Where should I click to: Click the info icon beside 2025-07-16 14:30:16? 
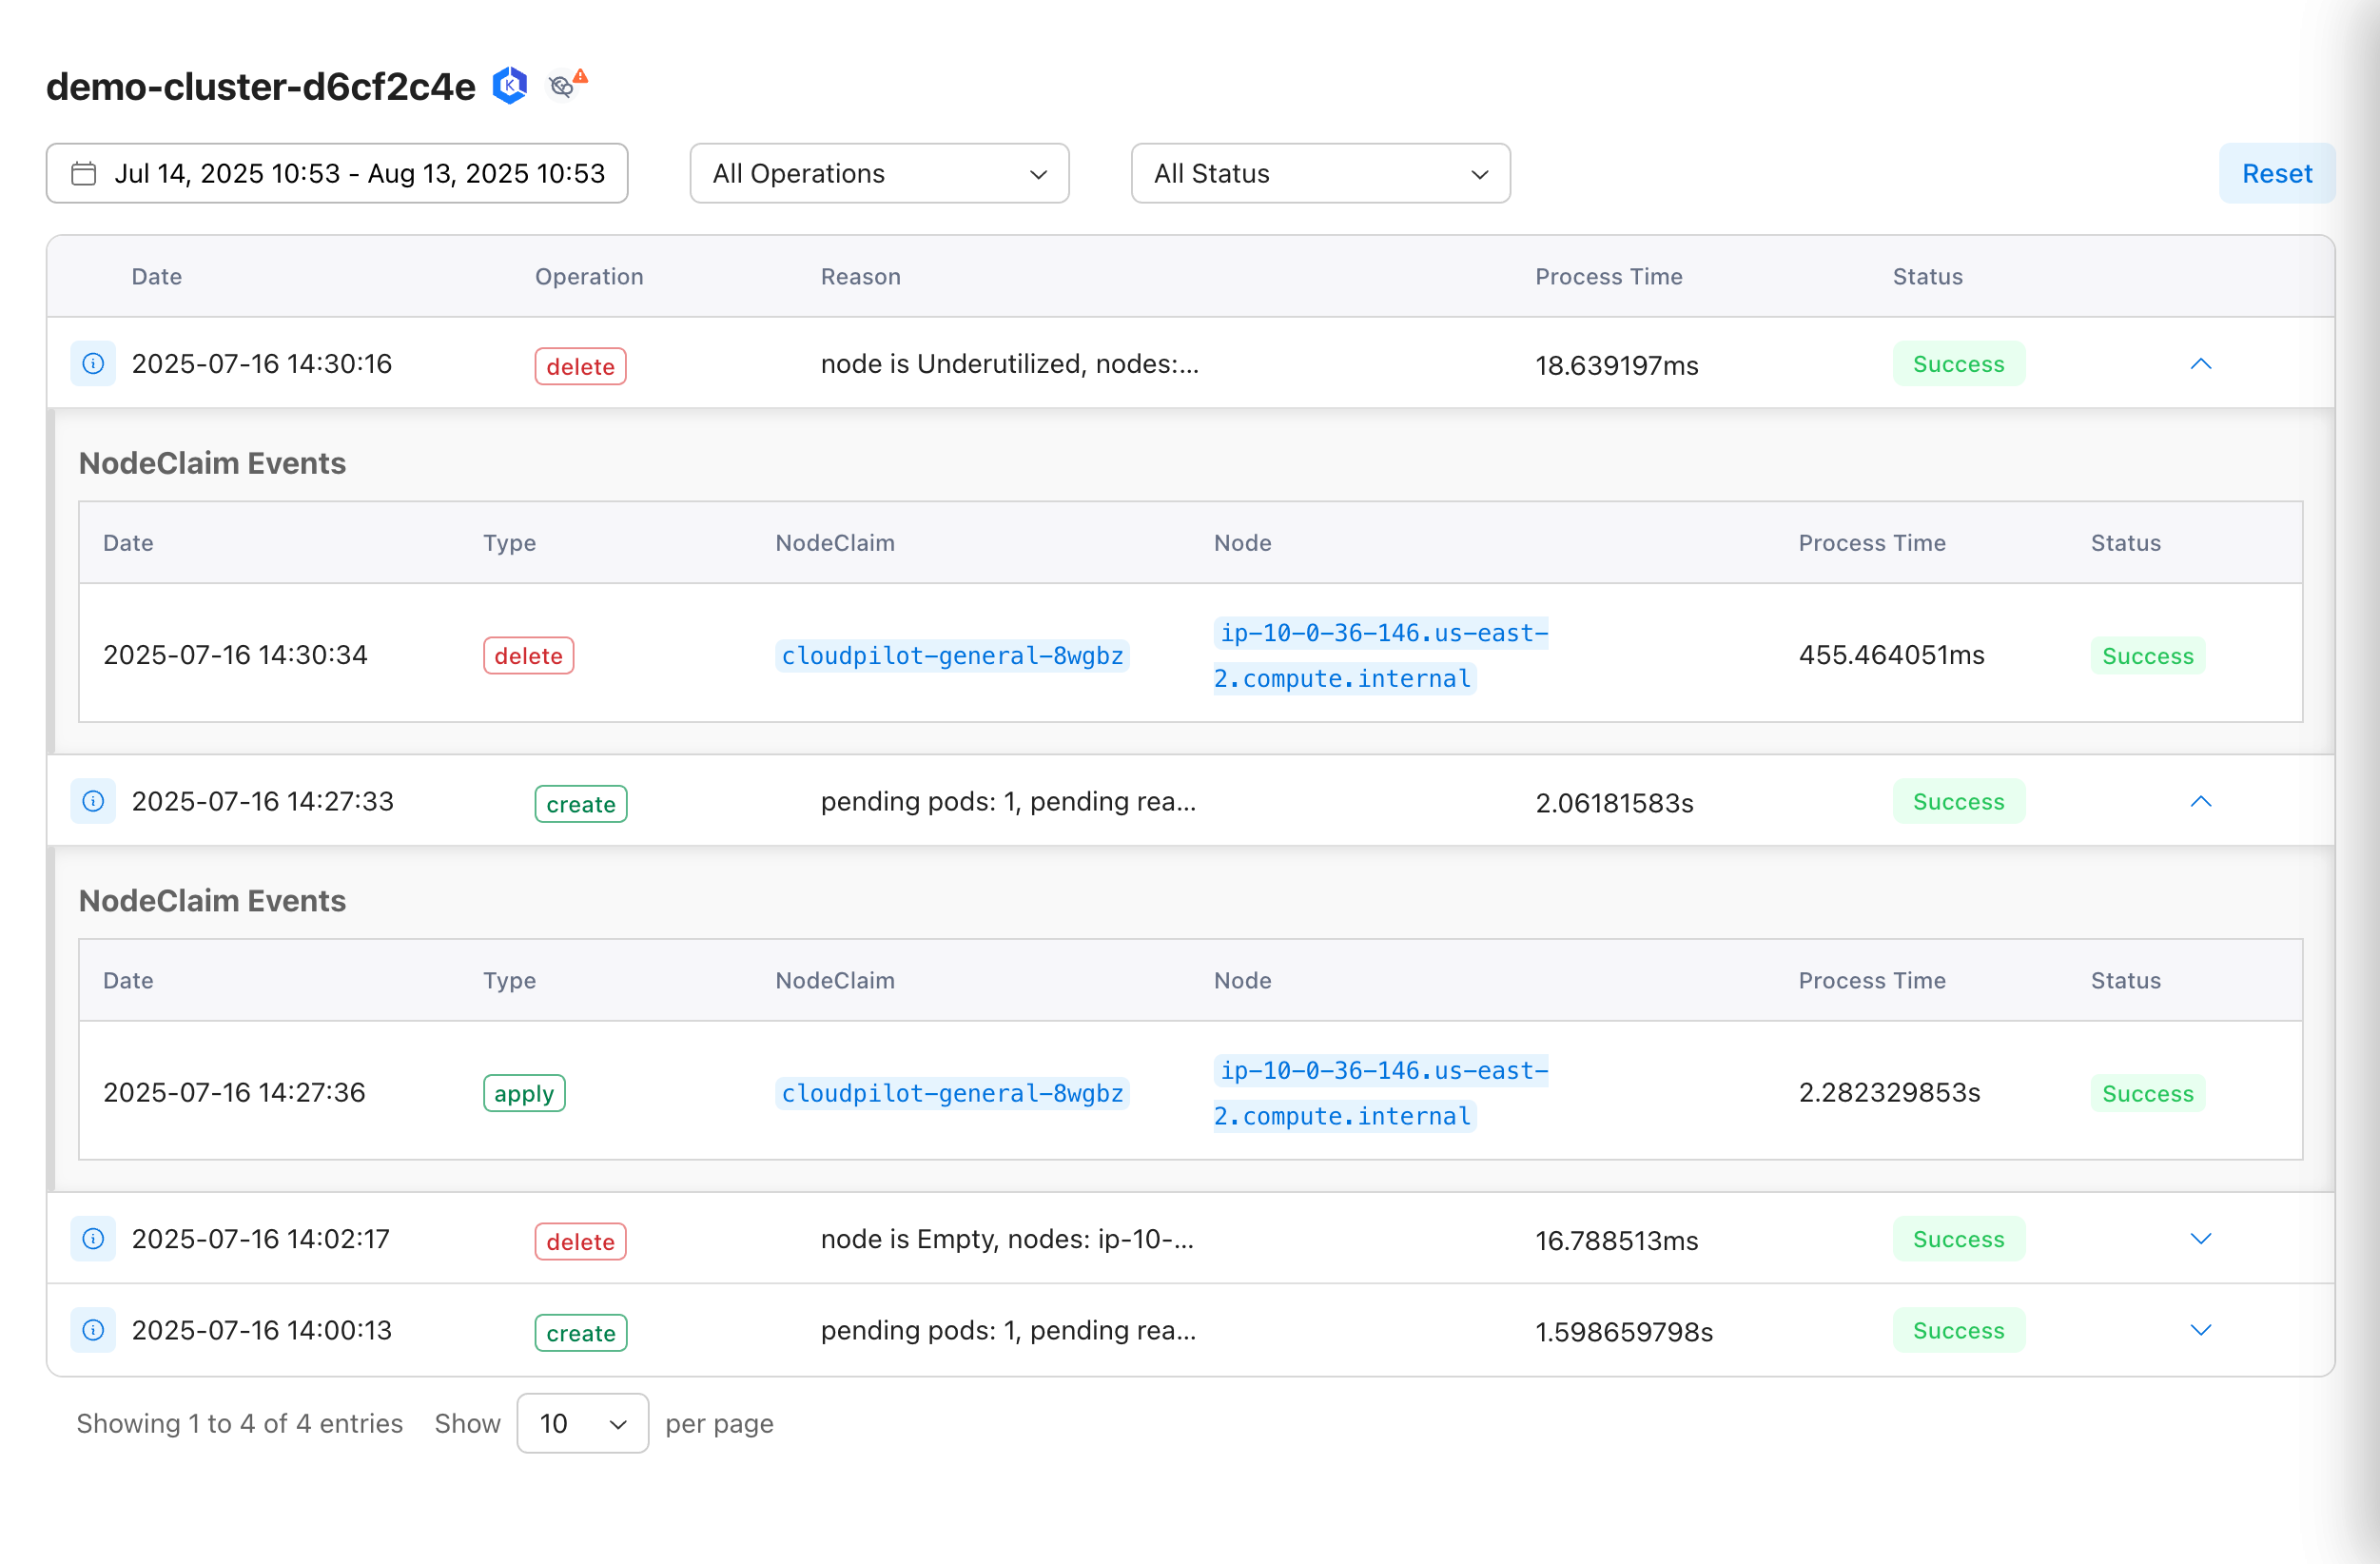92,363
